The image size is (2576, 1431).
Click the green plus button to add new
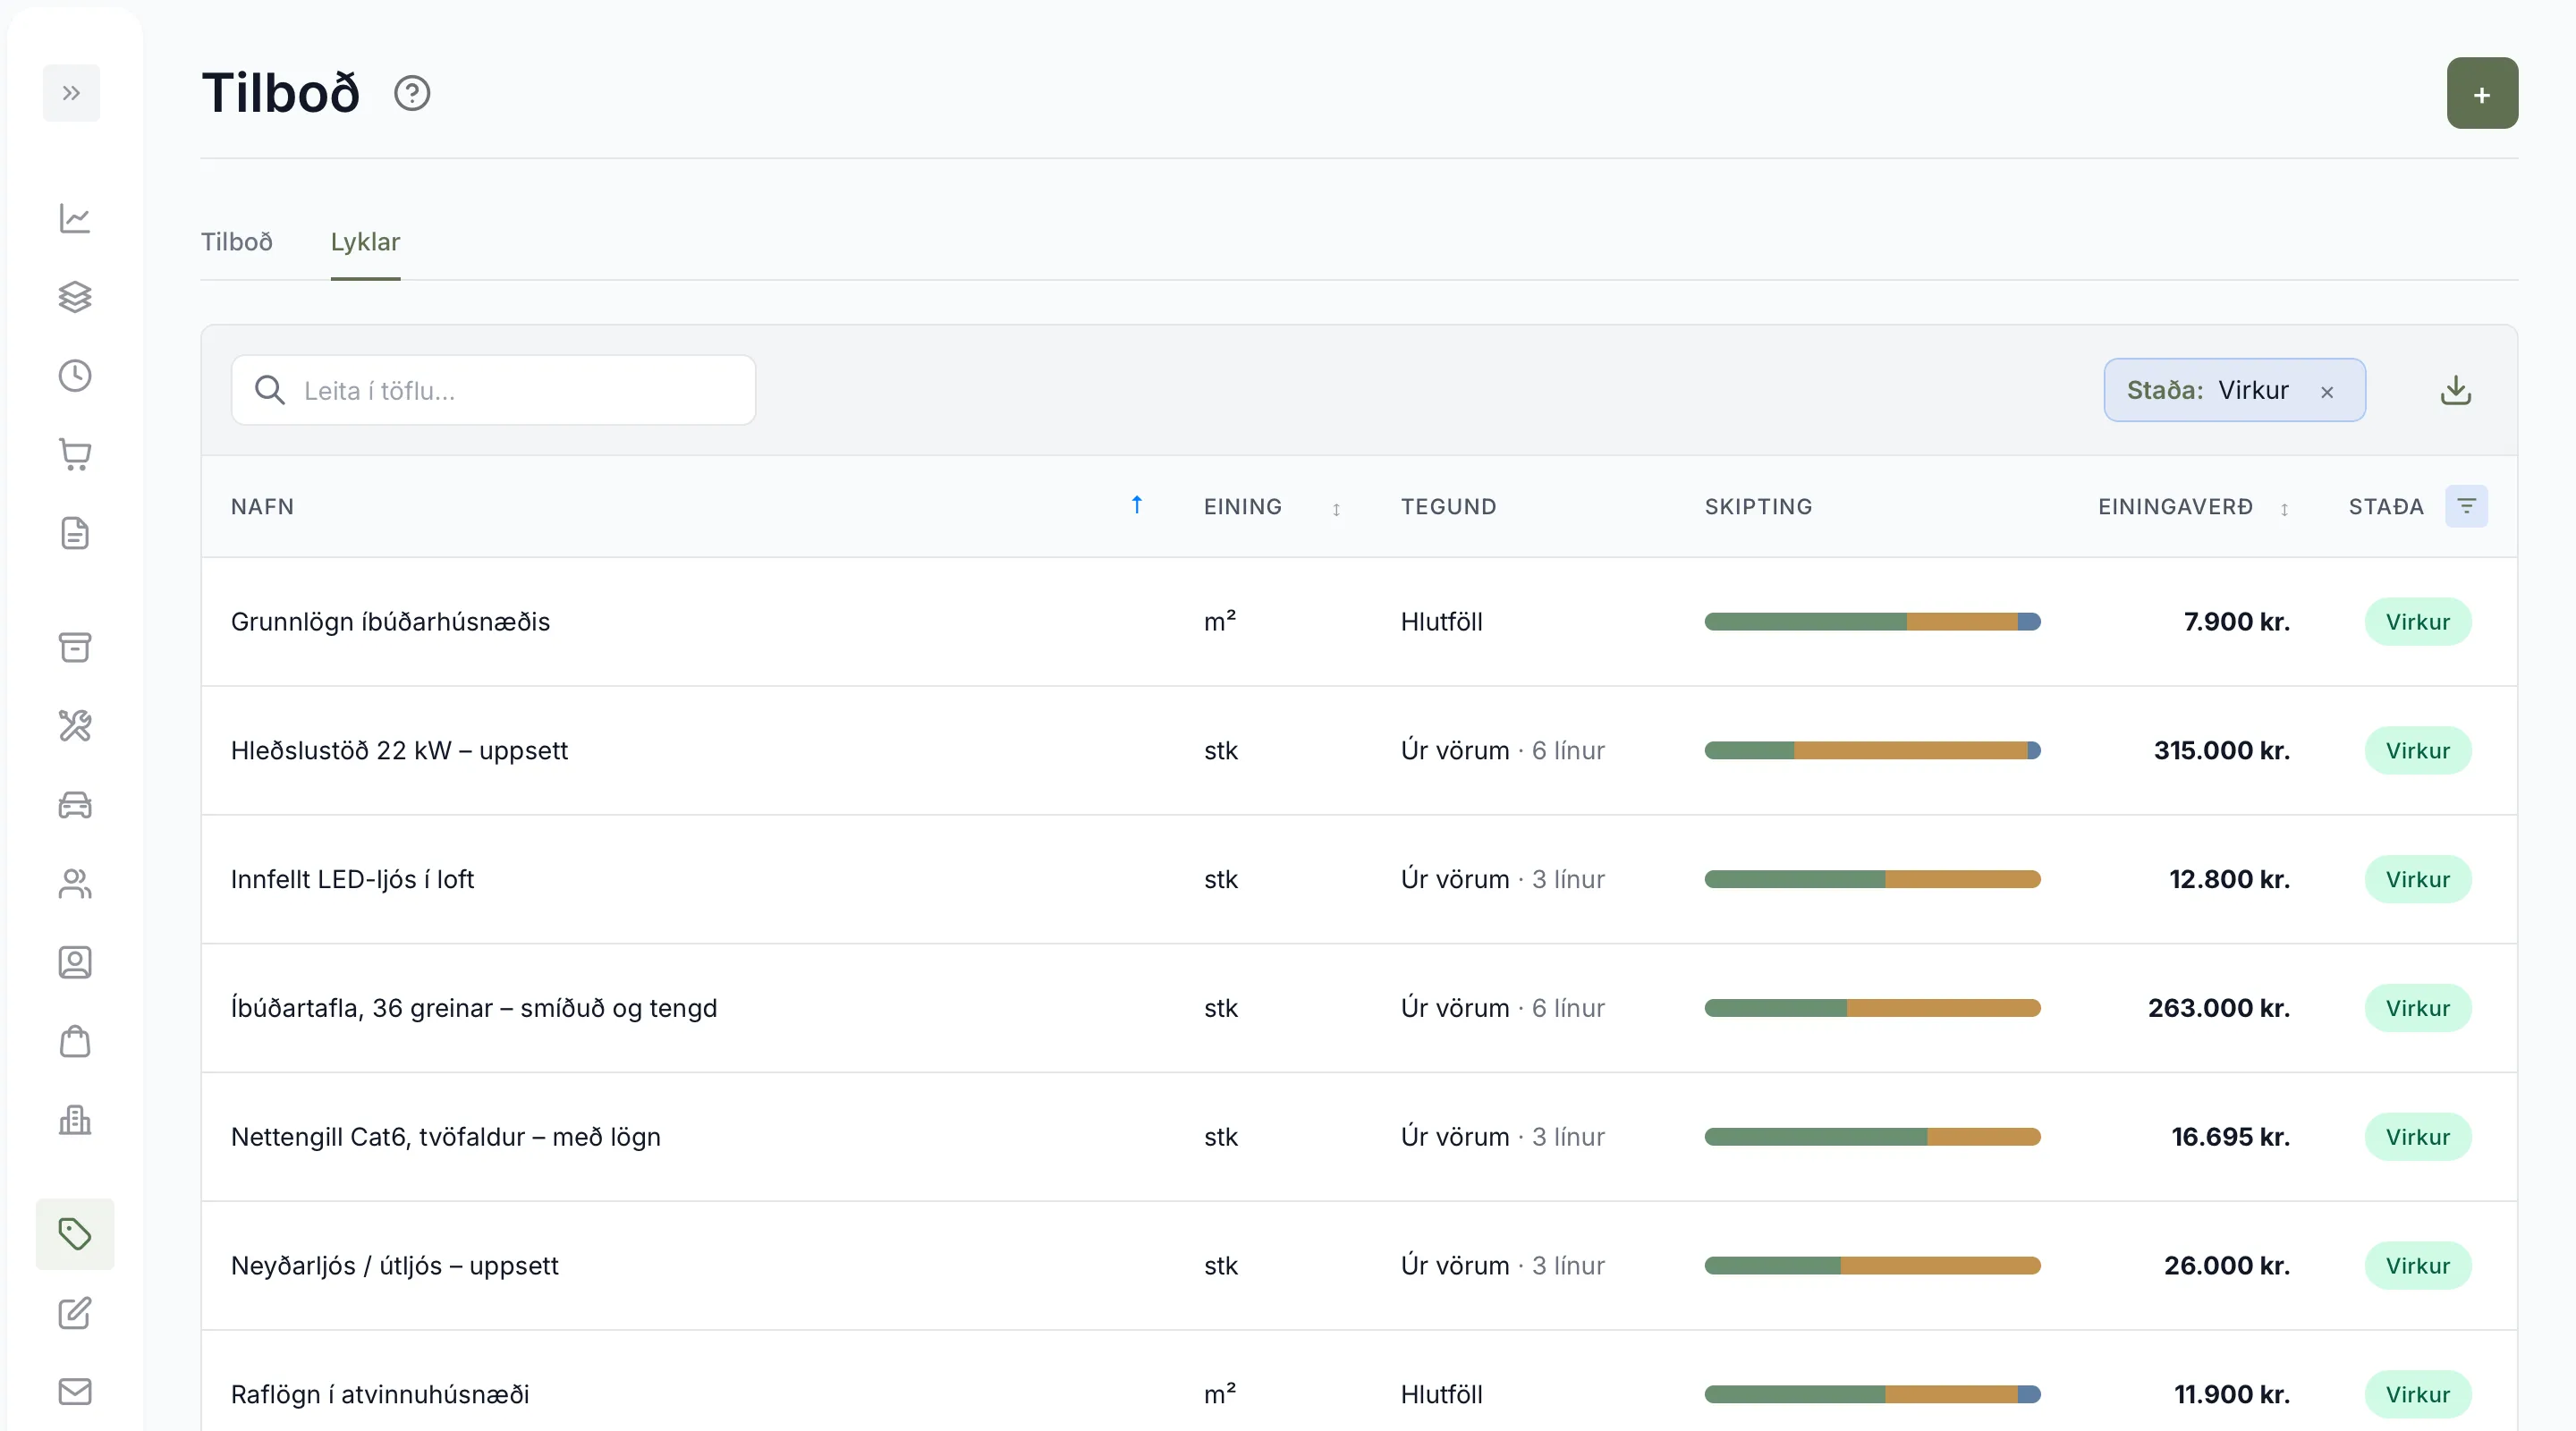click(2482, 93)
